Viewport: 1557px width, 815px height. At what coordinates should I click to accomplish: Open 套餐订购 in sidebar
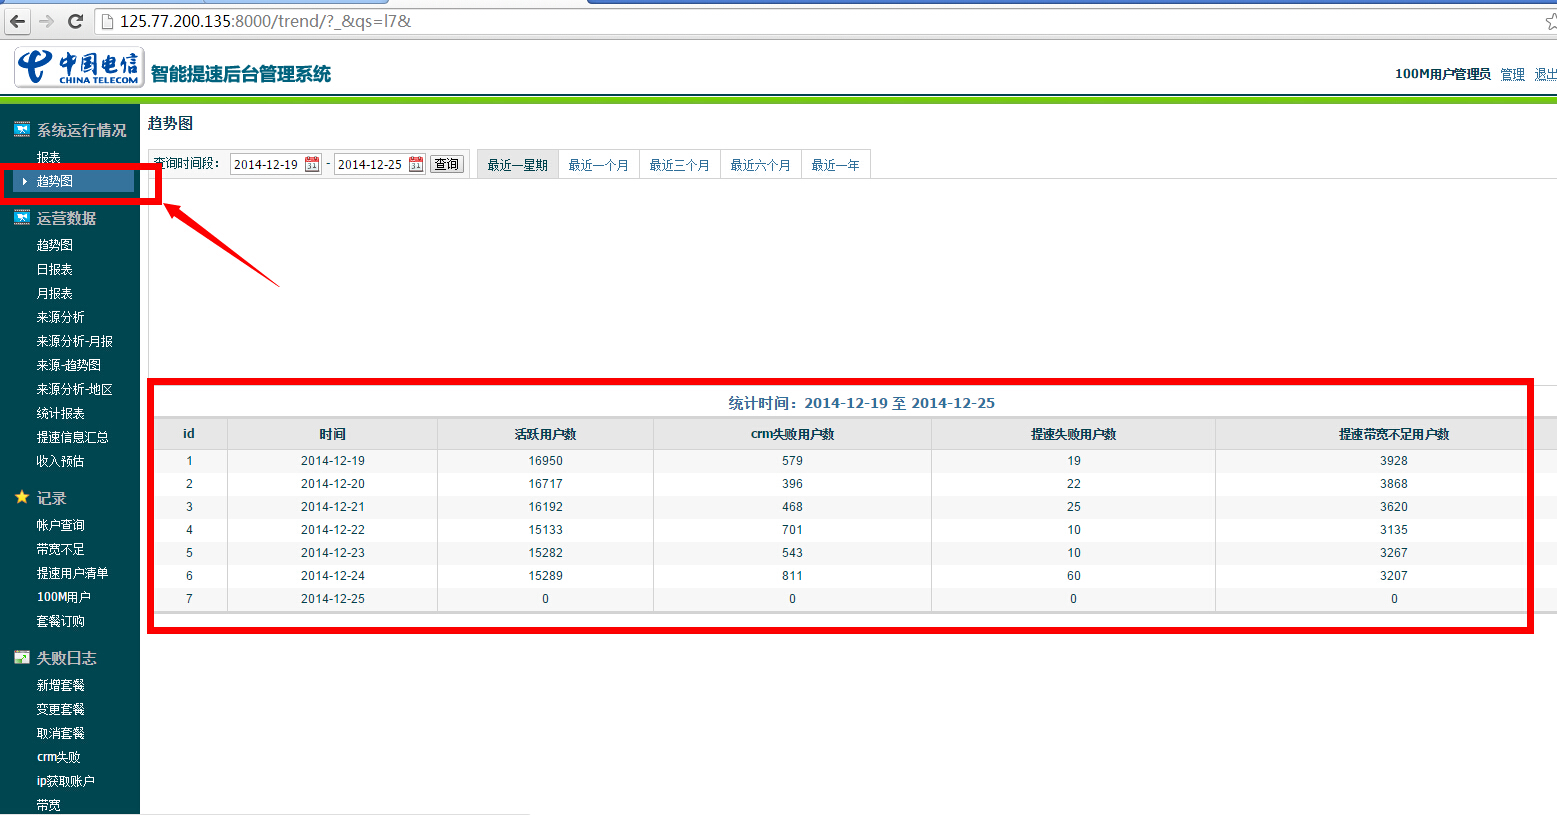60,621
